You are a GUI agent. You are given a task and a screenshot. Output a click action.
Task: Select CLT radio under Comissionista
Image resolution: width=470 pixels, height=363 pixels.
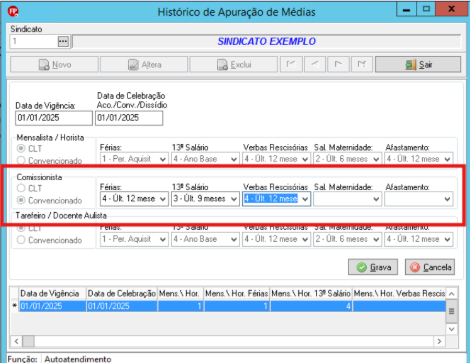point(21,188)
